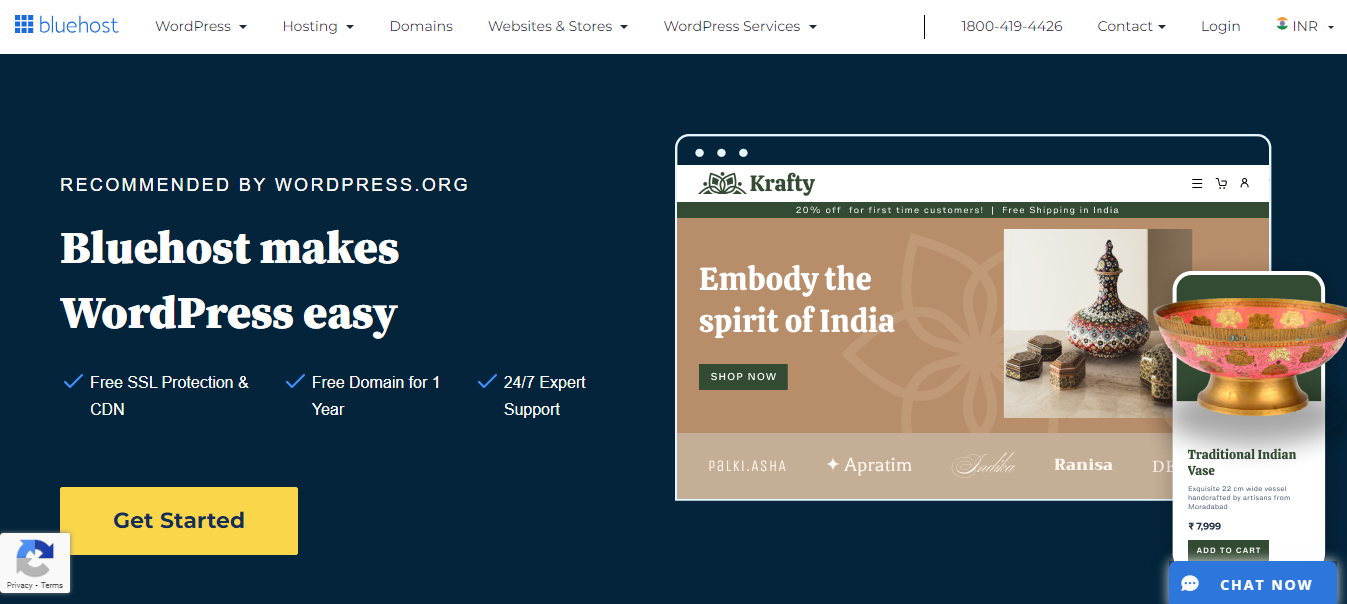Screen dimensions: 1347x604
Task: Open the reCAPTCHA Privacy link
Action: tap(19, 585)
